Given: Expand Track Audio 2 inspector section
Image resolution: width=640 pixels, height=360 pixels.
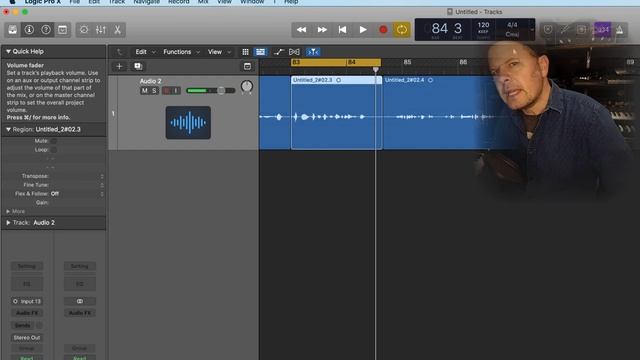Looking at the screenshot, I should pos(8,223).
